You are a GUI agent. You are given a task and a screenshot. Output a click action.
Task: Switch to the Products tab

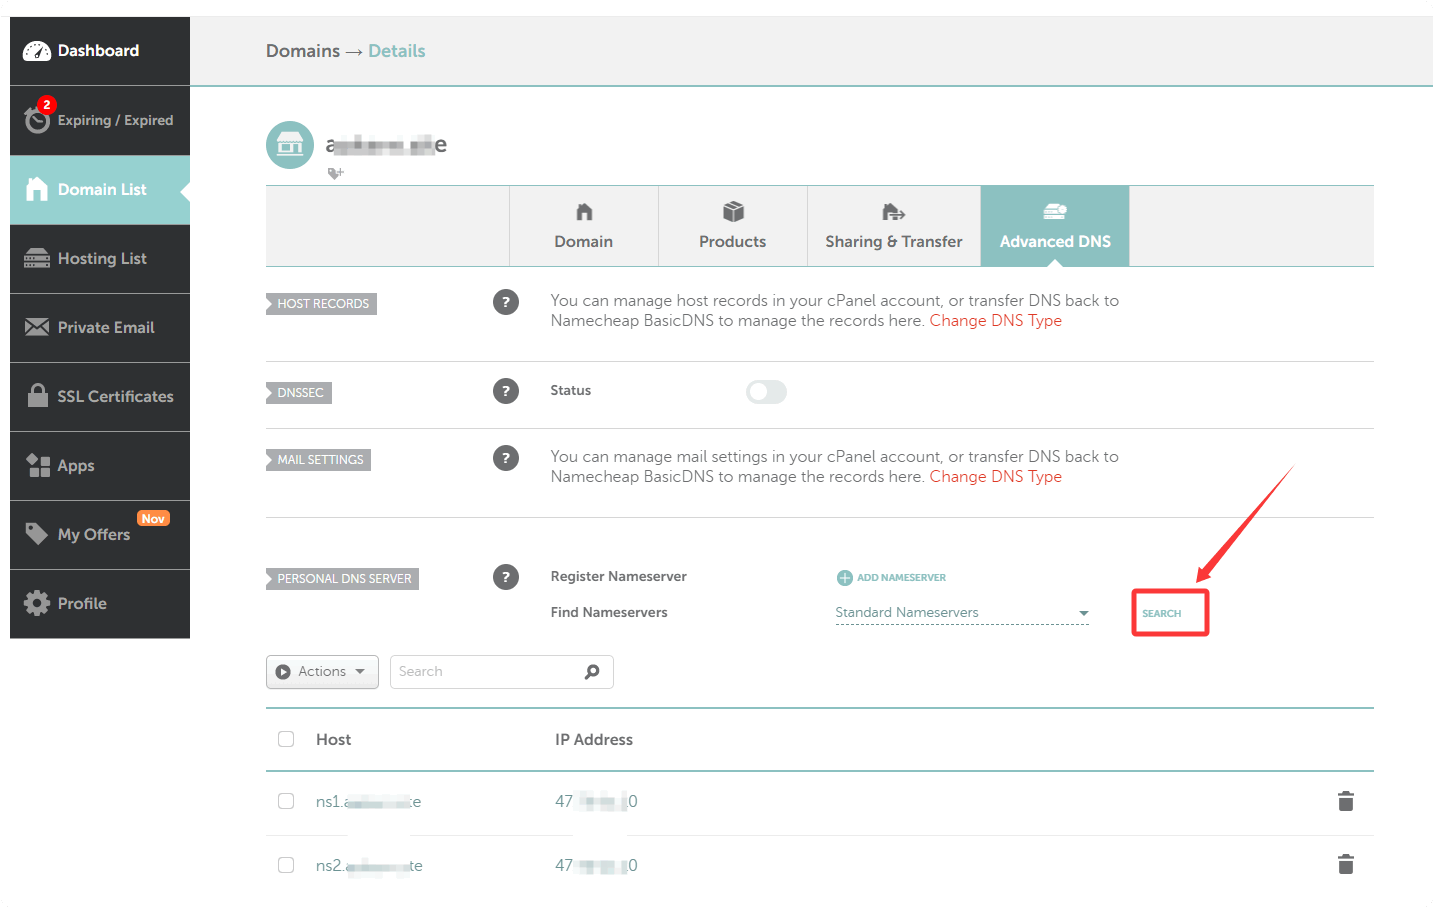pos(733,226)
